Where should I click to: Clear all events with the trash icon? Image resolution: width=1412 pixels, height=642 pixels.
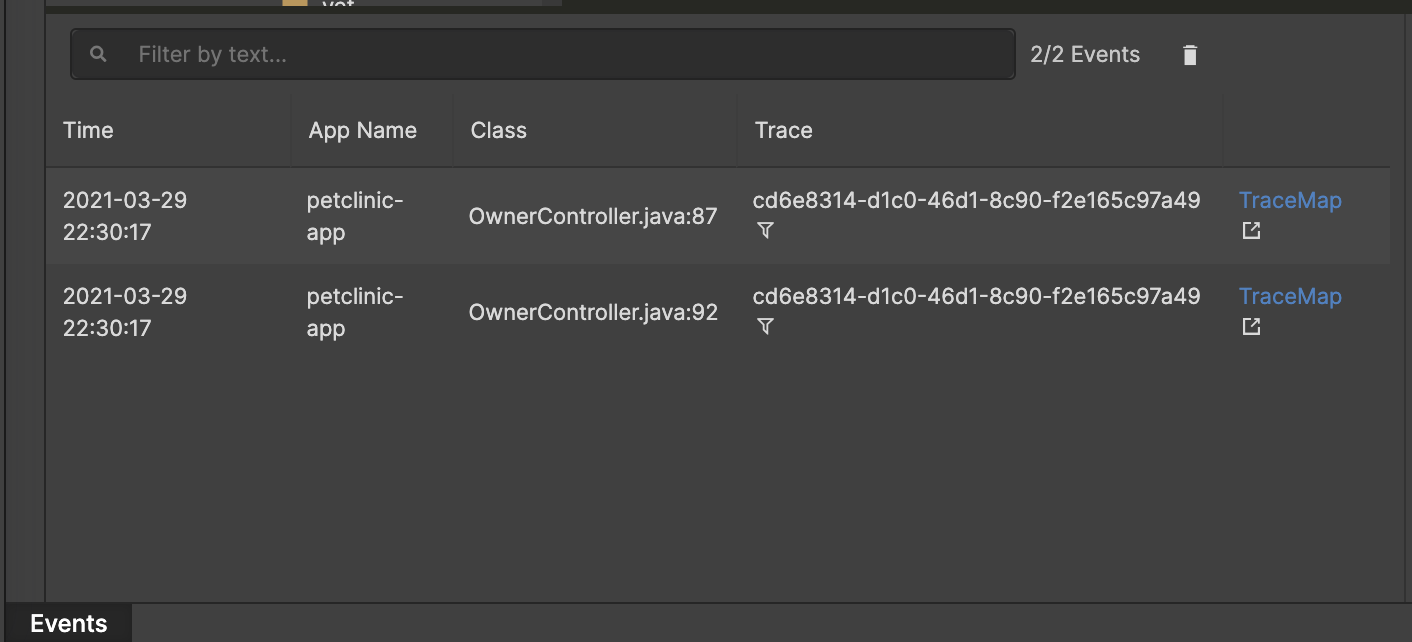[x=1189, y=55]
